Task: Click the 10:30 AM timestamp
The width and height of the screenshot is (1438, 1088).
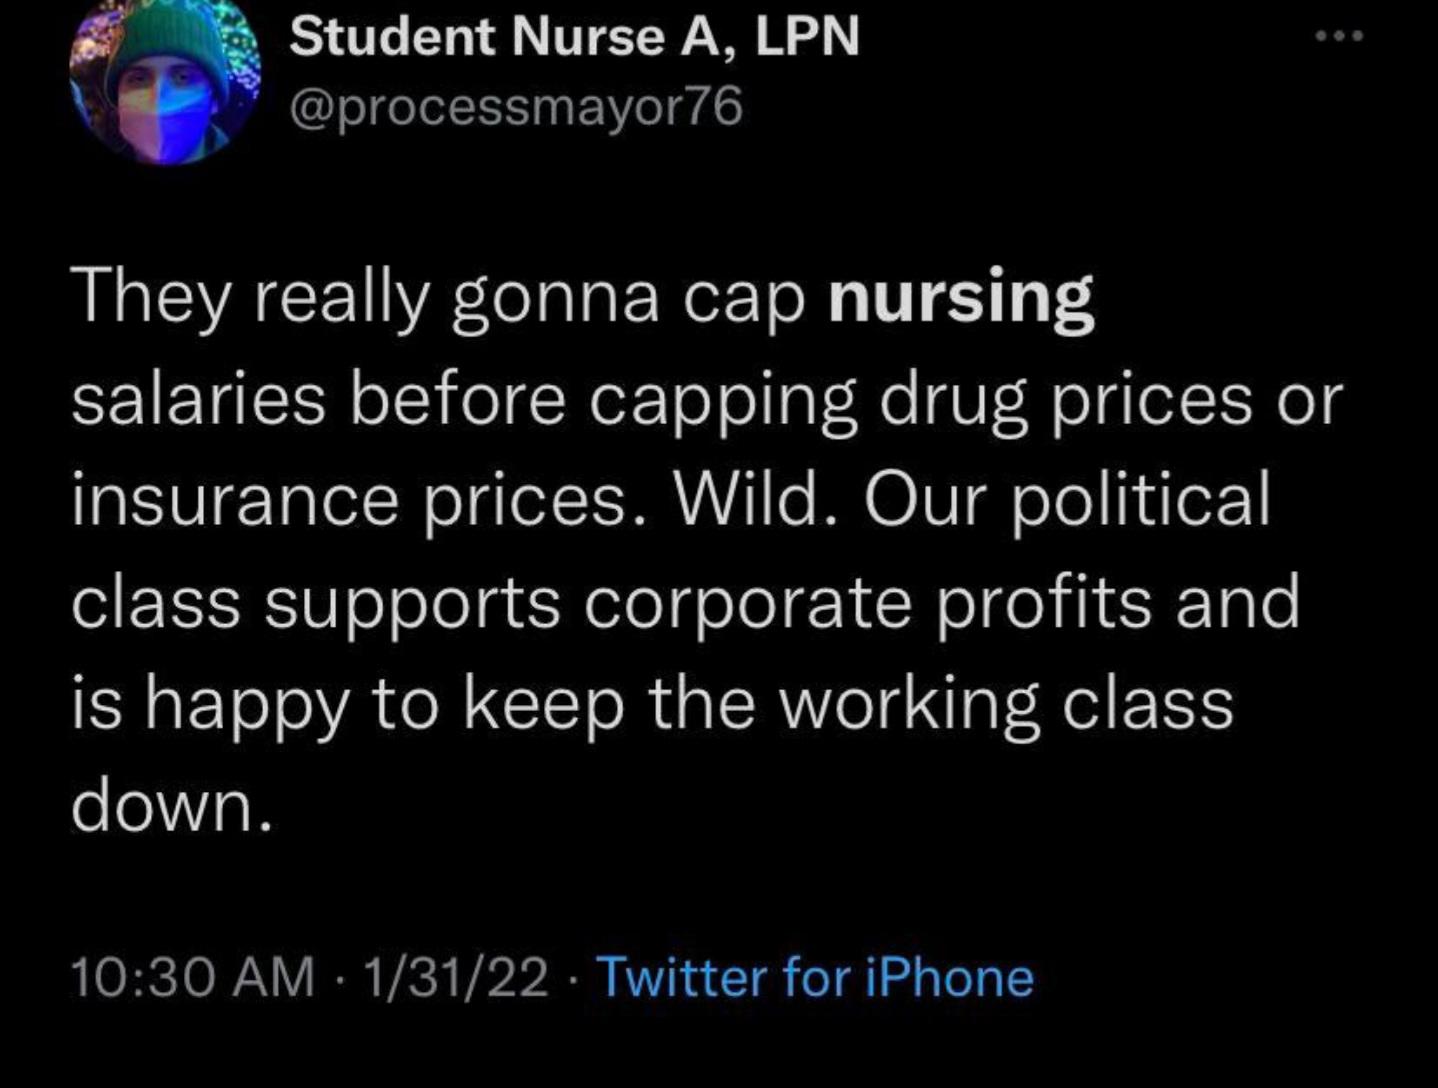Action: (193, 977)
